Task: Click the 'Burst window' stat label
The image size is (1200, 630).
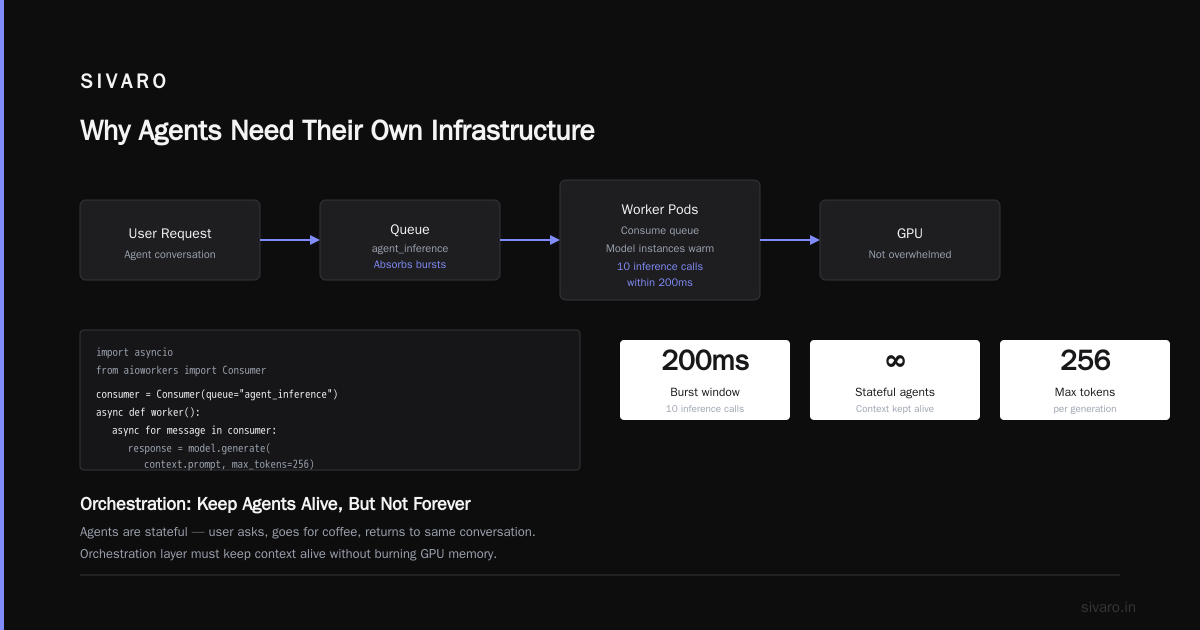Action: [705, 392]
